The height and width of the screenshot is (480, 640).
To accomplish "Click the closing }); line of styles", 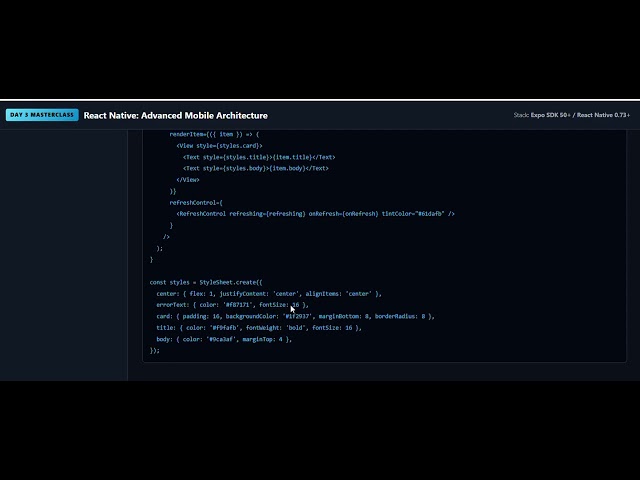I will [x=155, y=350].
